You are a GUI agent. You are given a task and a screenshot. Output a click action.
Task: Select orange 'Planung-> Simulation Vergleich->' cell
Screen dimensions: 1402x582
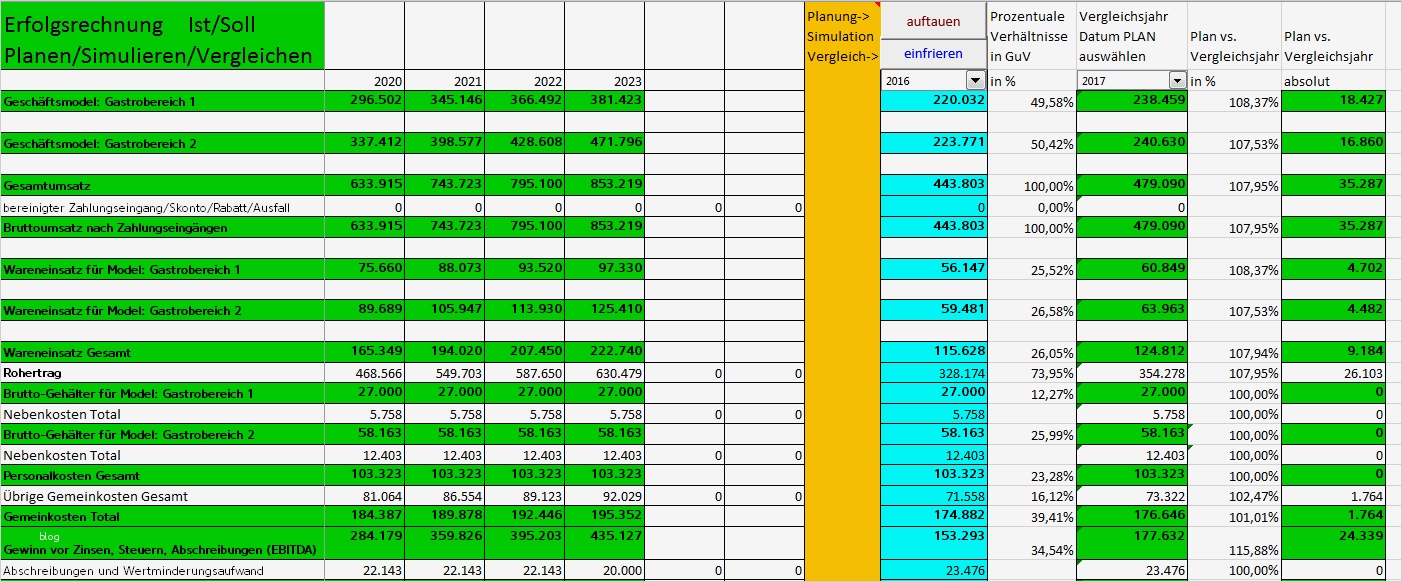[842, 35]
